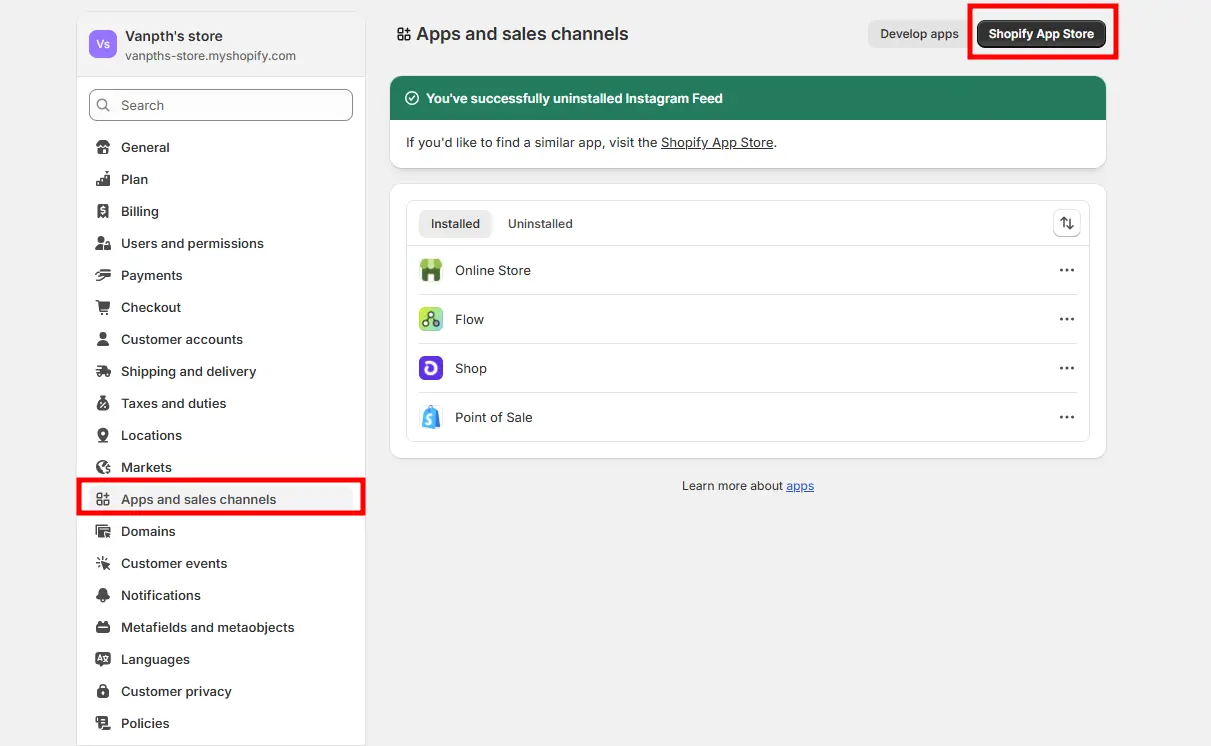The width and height of the screenshot is (1211, 746).
Task: Switch to the Installed tab
Action: (x=455, y=224)
